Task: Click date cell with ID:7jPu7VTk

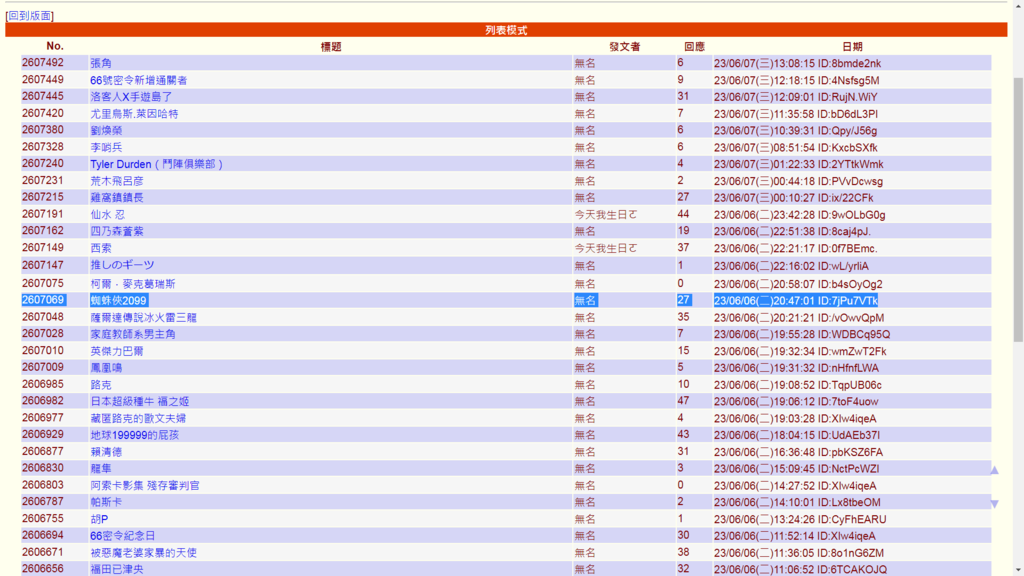Action: click(796, 300)
